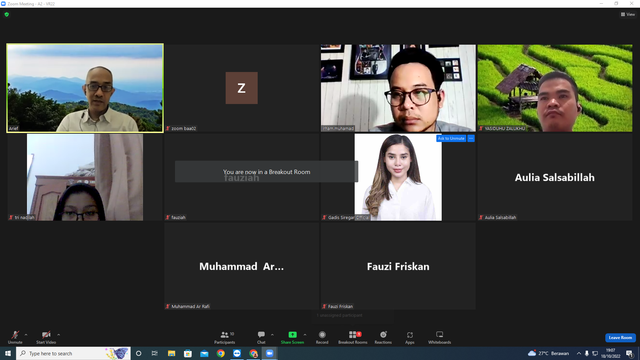Expand the Share Screen options arrow
The width and height of the screenshot is (640, 360).
[x=305, y=335]
